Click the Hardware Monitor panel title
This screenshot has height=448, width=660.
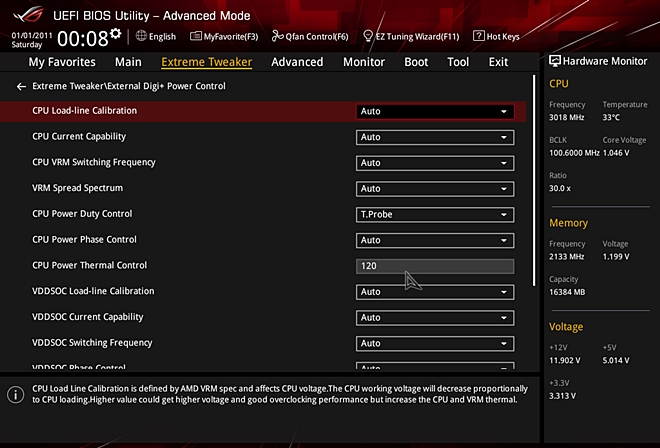605,61
